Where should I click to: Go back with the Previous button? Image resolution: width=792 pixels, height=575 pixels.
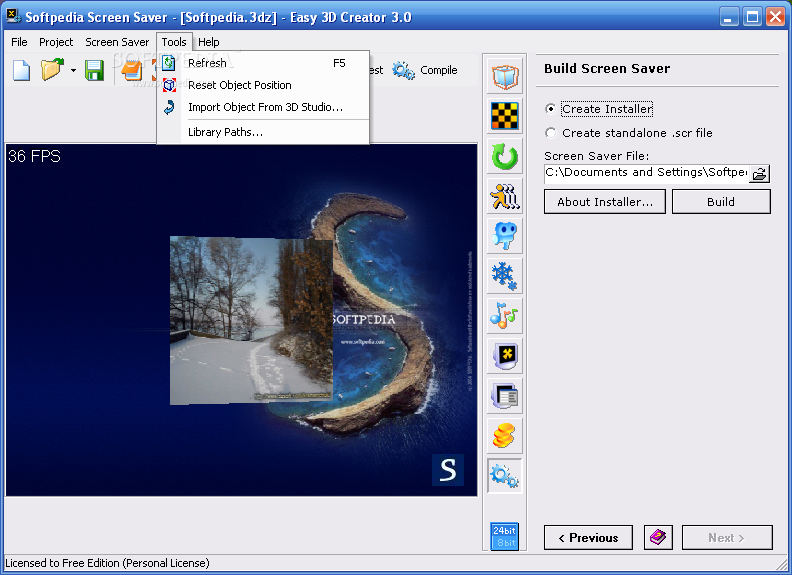(x=588, y=538)
